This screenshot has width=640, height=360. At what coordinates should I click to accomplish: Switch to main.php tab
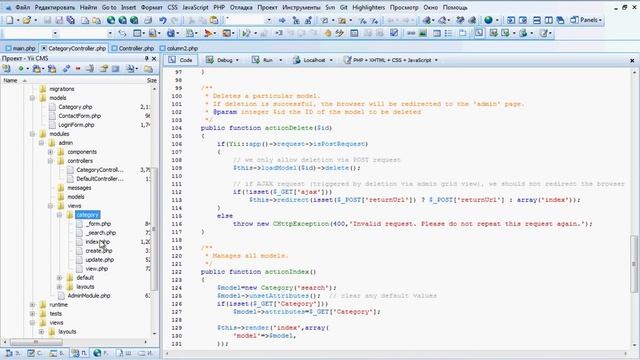(x=20, y=48)
